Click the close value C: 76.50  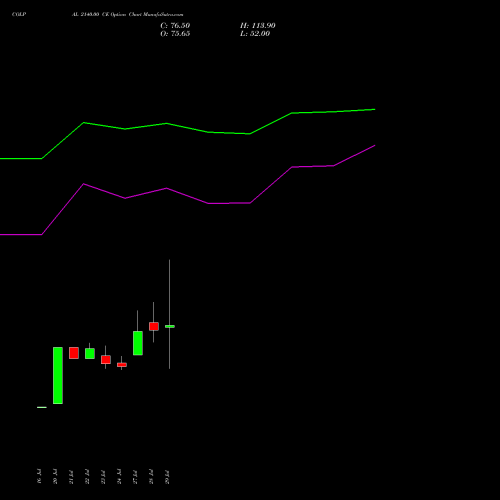[175, 26]
